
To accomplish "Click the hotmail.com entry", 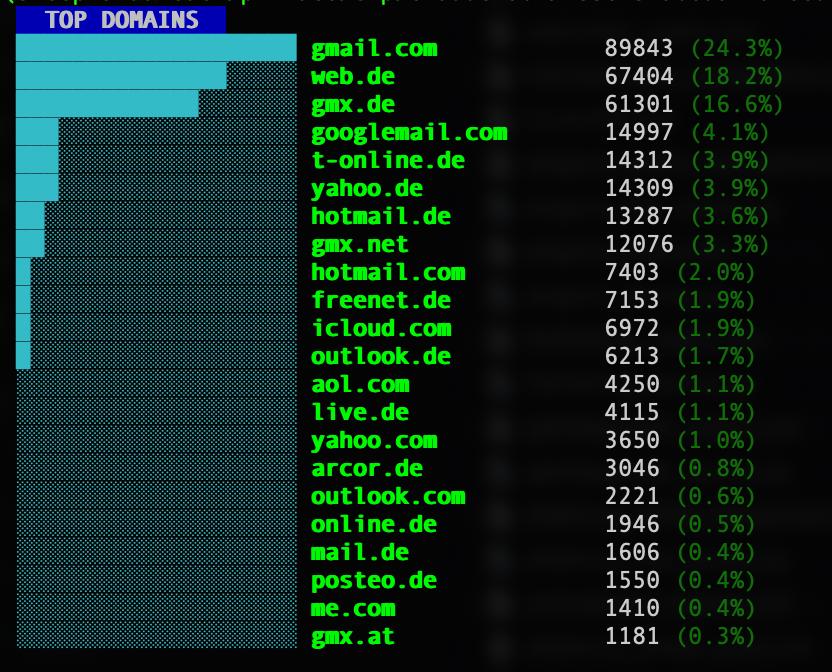I will [388, 272].
